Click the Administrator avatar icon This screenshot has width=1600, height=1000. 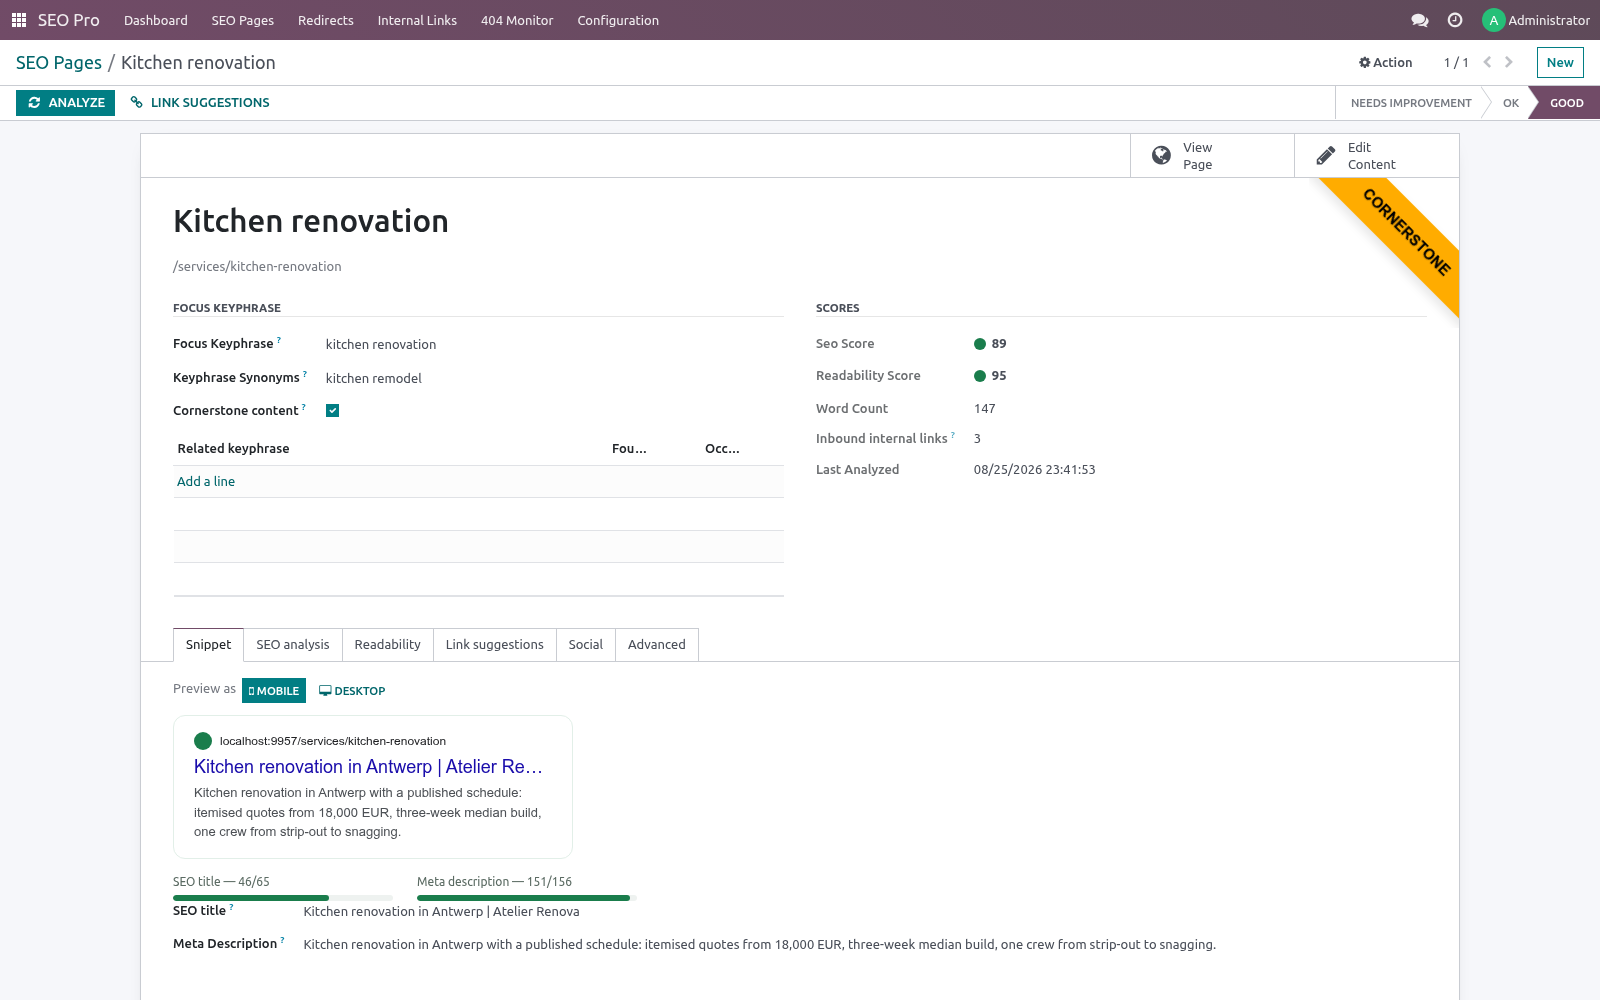(1493, 20)
